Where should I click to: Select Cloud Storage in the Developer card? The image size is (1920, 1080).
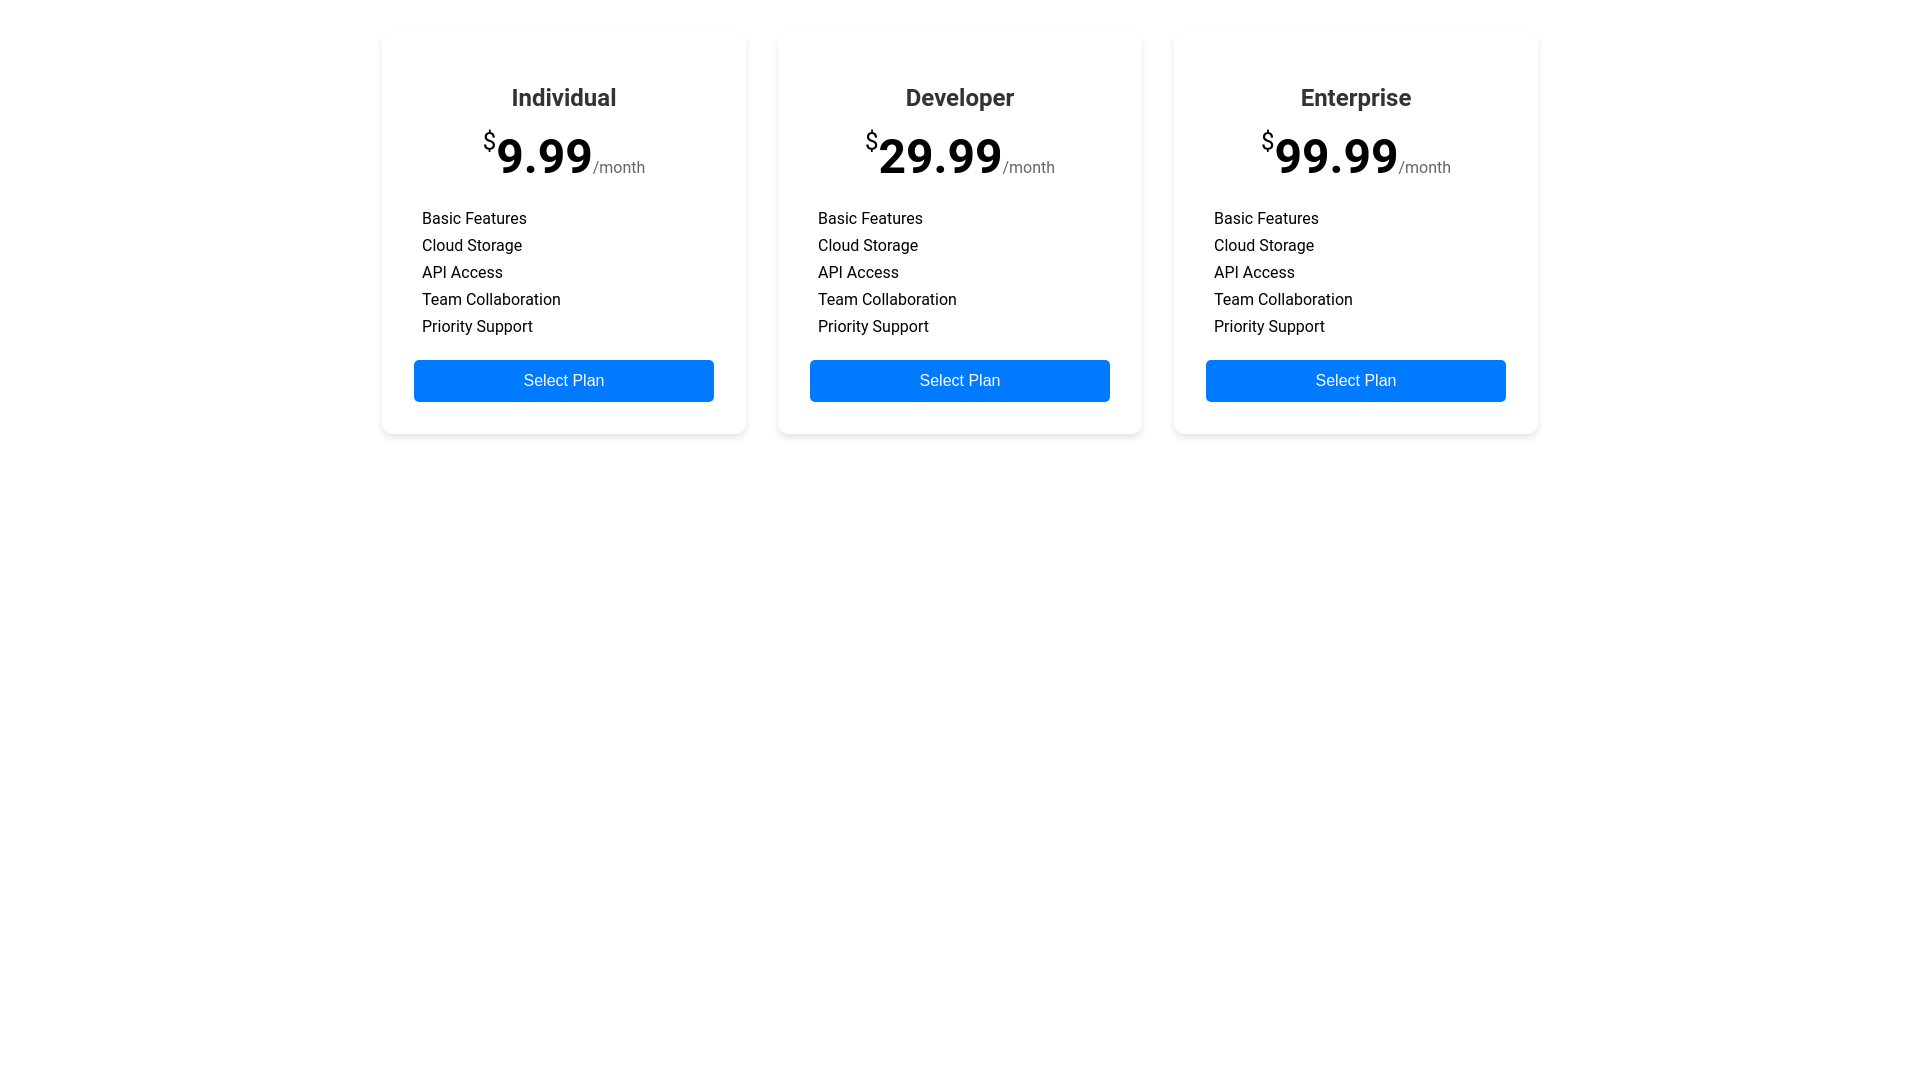pyautogui.click(x=868, y=245)
